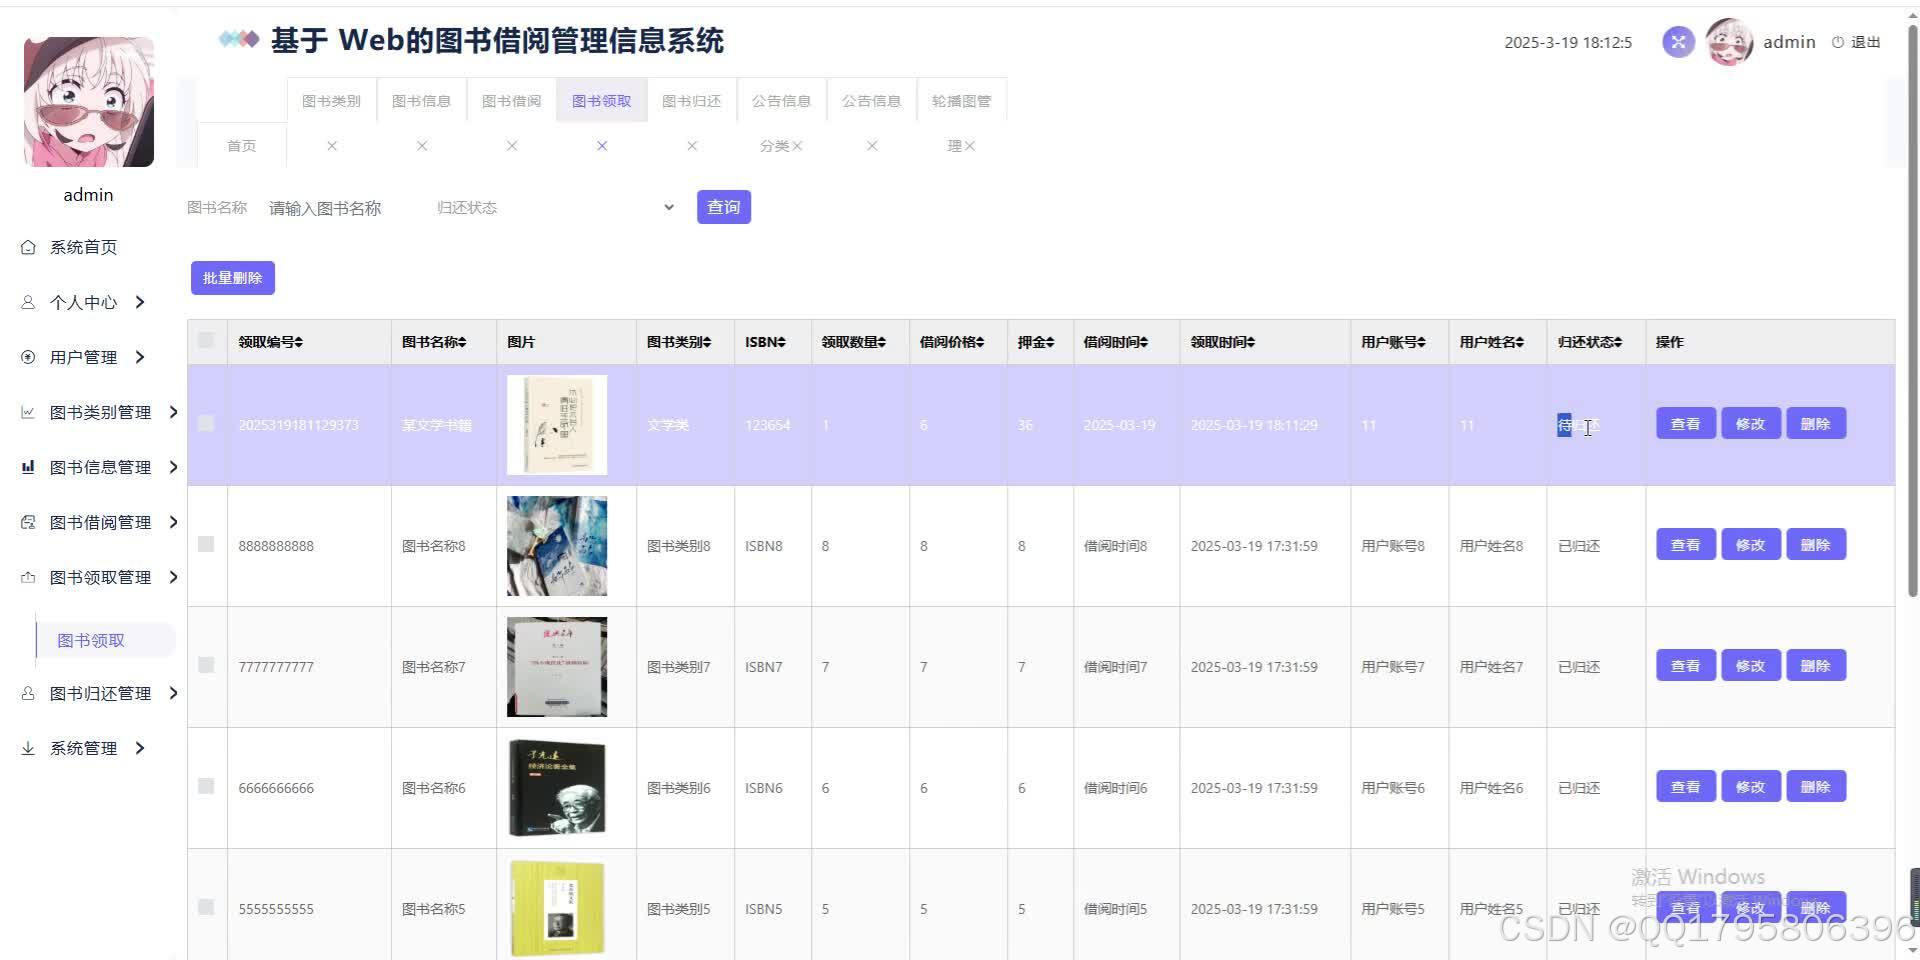Check the checkbox for record 7777777777
This screenshot has height=960, width=1920.
pyautogui.click(x=207, y=665)
